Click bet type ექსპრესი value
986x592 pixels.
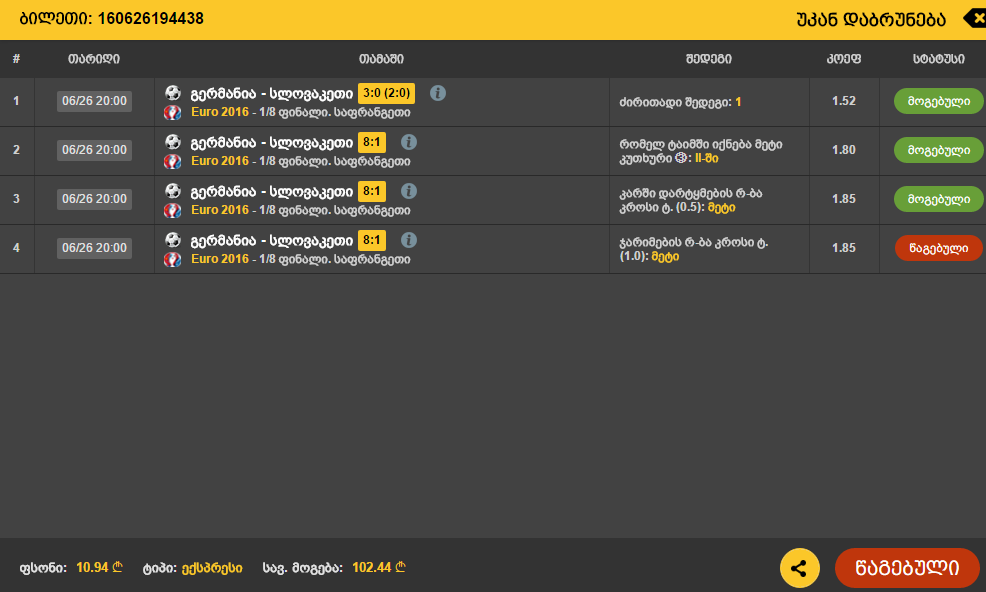212,568
